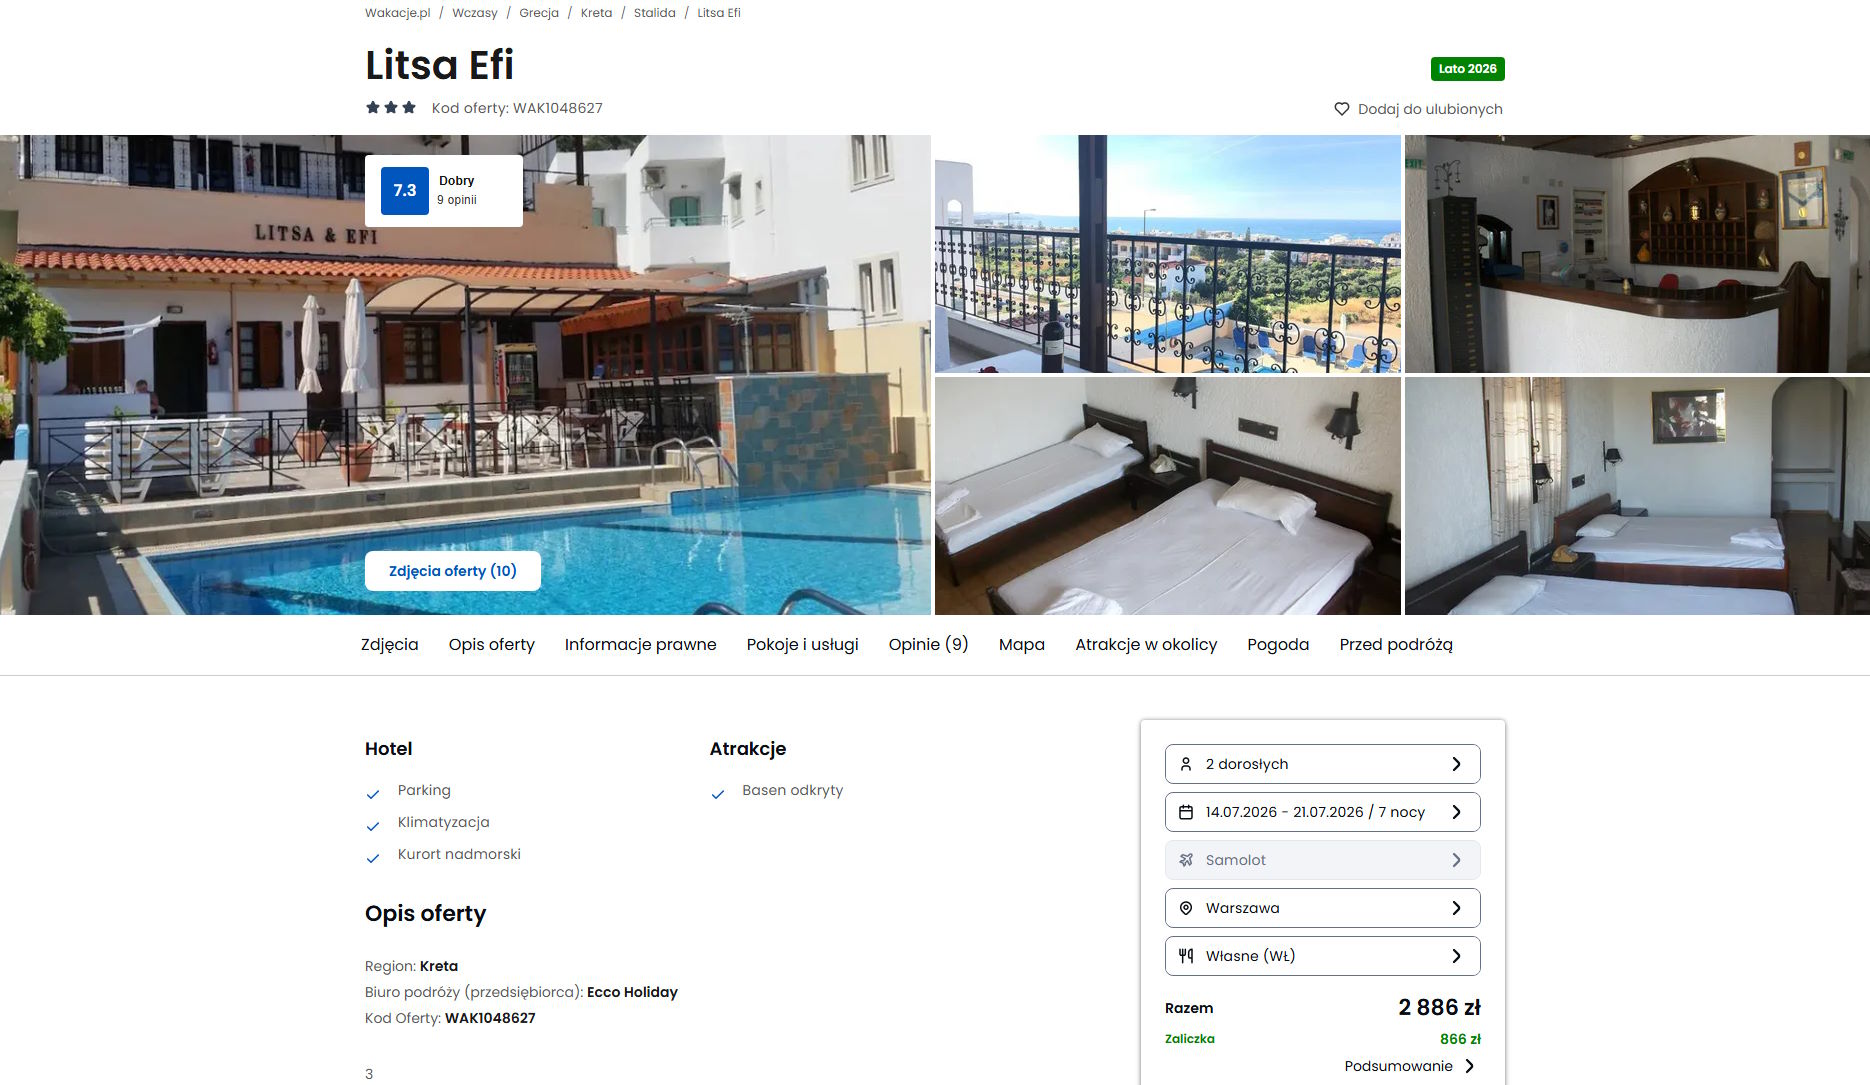Screen dimensions: 1870x1085
Task: Click the airplane icon next to Samolot
Action: point(1186,860)
